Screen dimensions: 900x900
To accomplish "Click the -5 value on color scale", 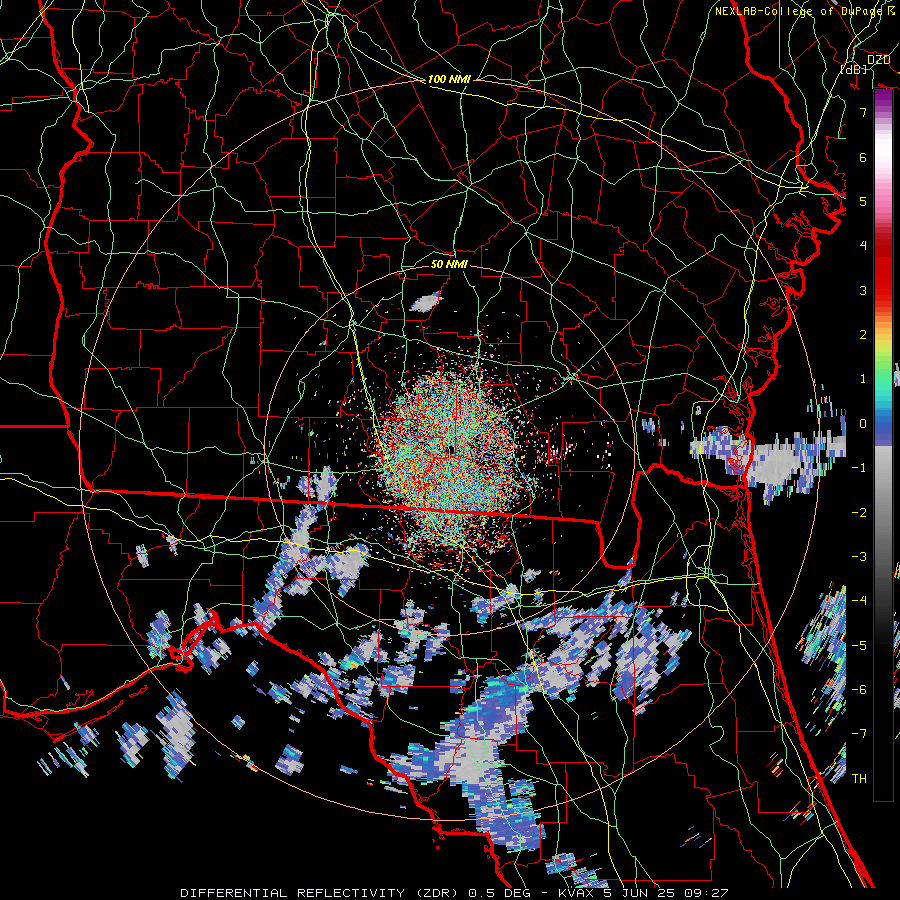I will [859, 645].
